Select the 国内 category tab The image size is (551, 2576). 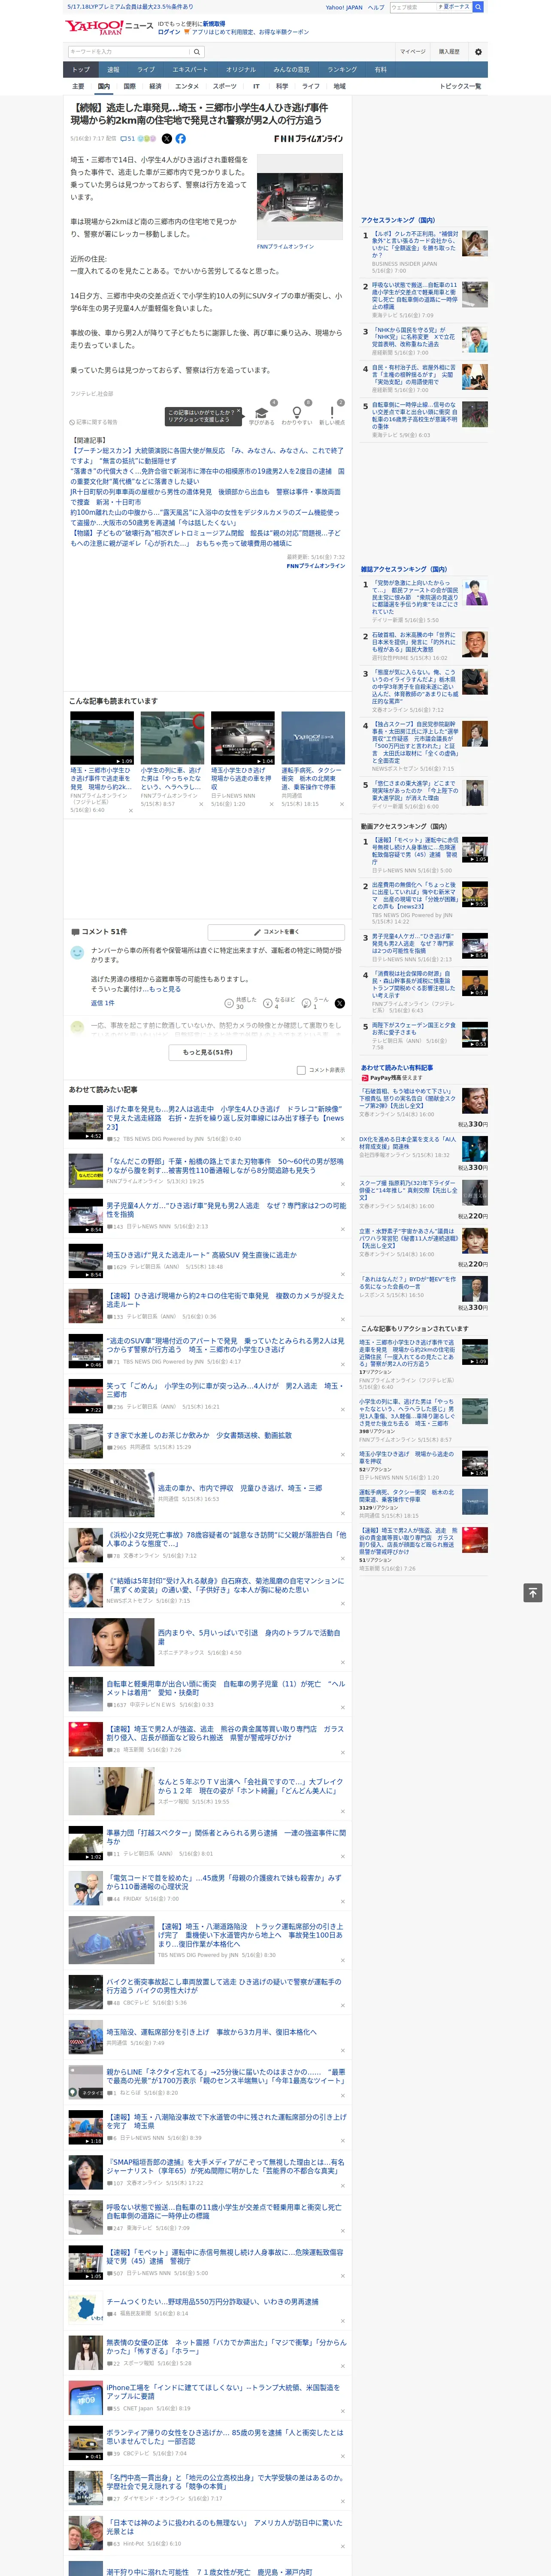[104, 87]
